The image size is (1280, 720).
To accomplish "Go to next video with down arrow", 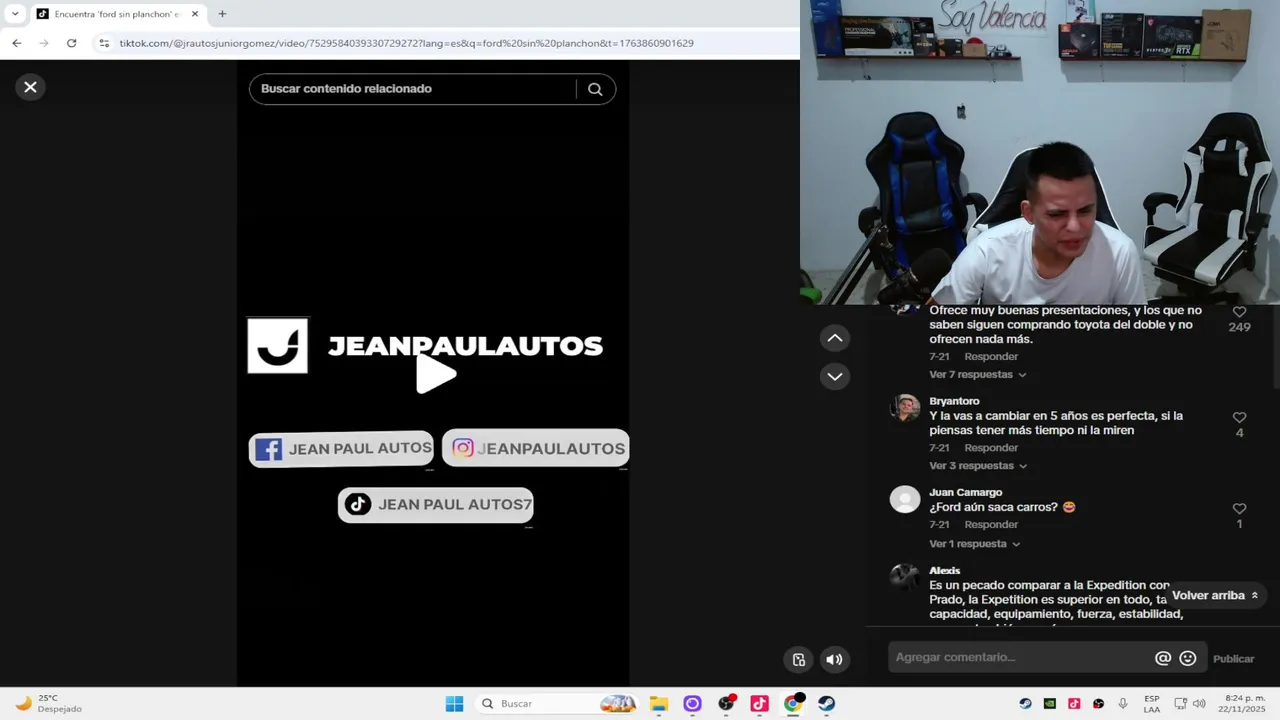I will [835, 376].
